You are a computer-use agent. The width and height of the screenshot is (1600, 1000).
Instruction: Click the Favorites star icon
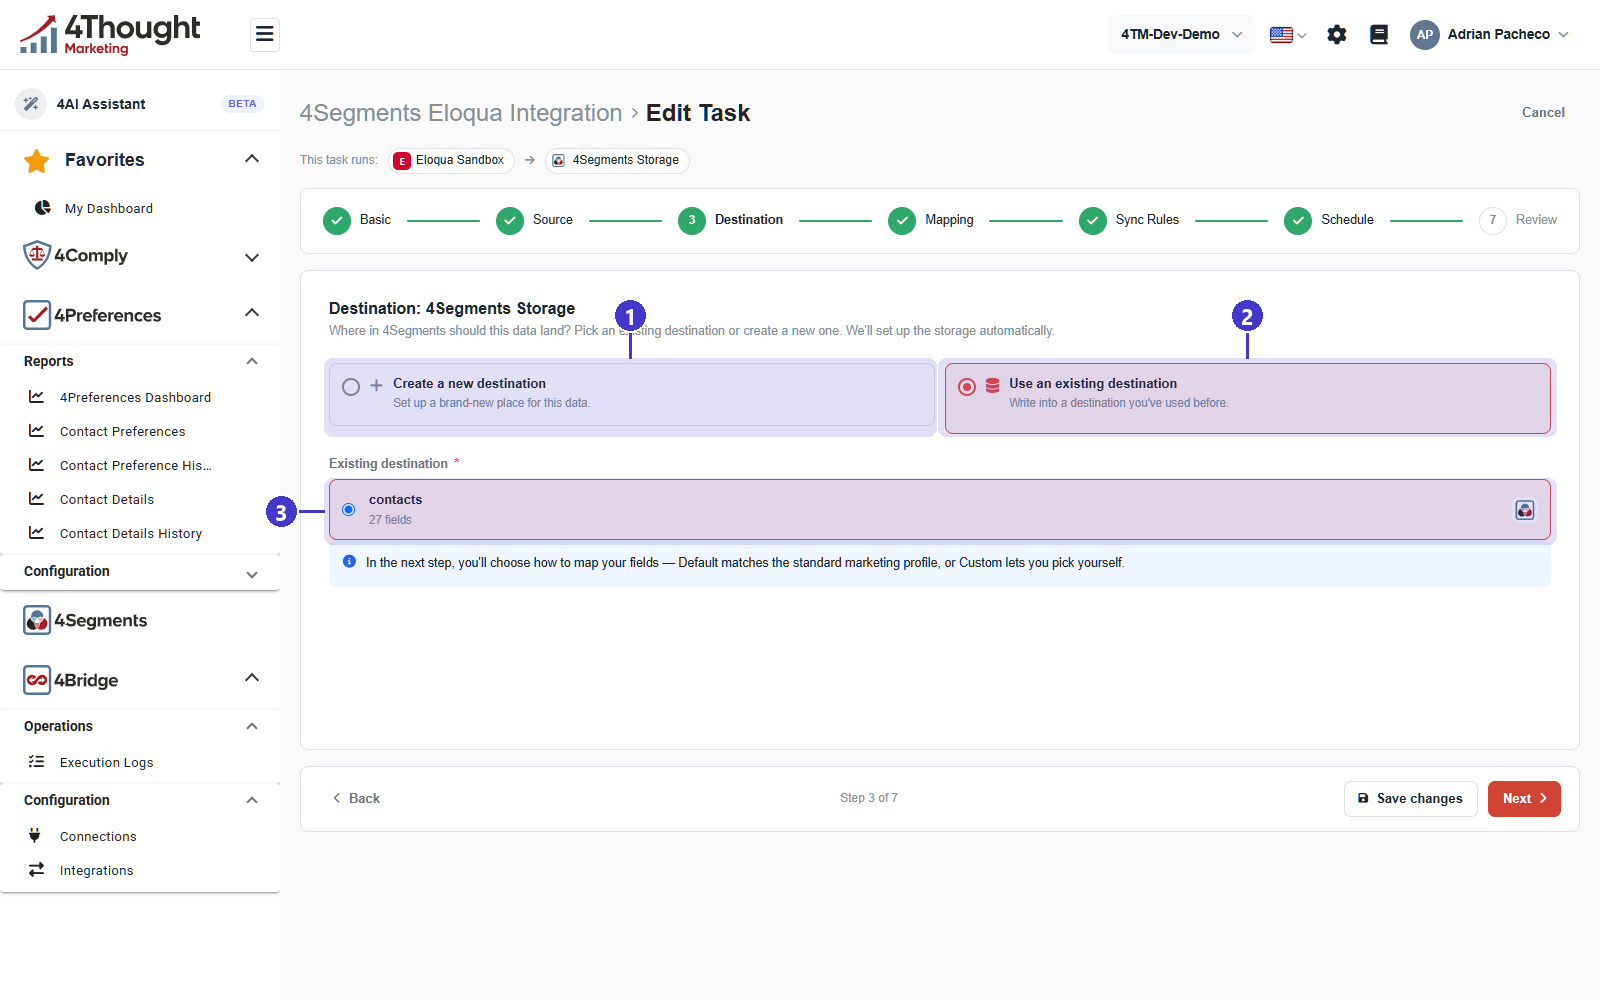37,160
